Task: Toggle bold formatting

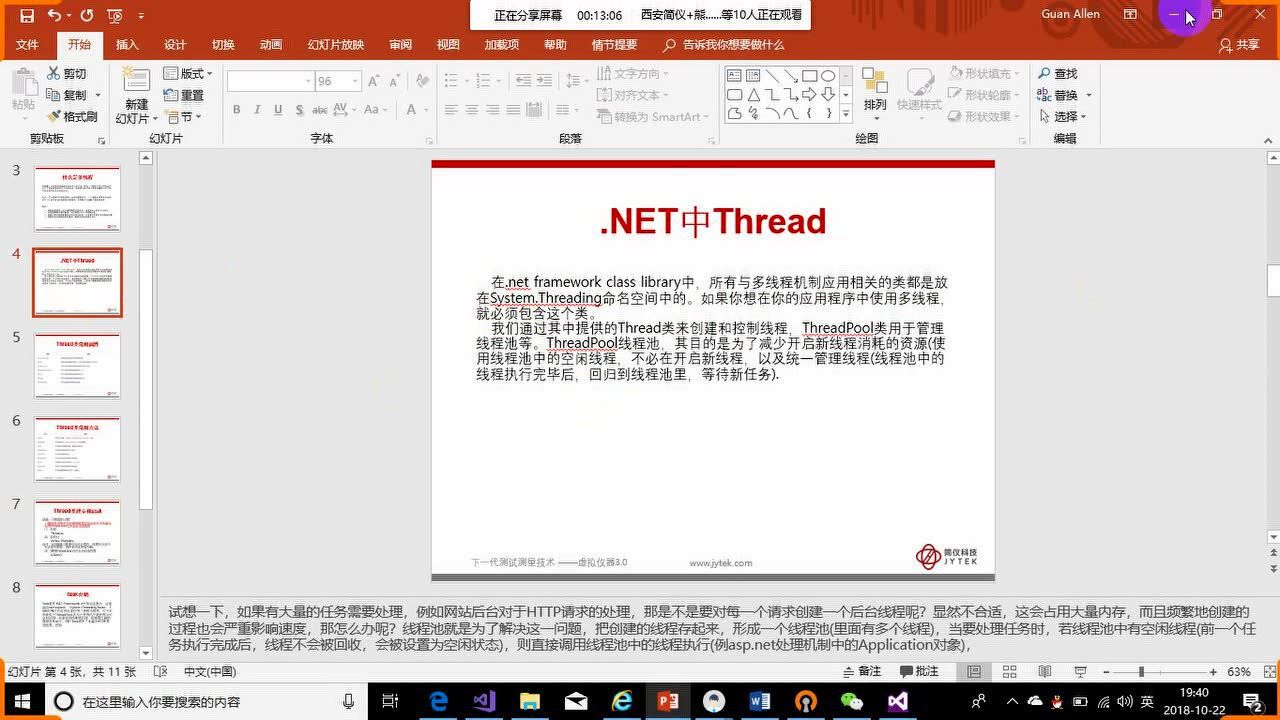Action: pyautogui.click(x=237, y=109)
